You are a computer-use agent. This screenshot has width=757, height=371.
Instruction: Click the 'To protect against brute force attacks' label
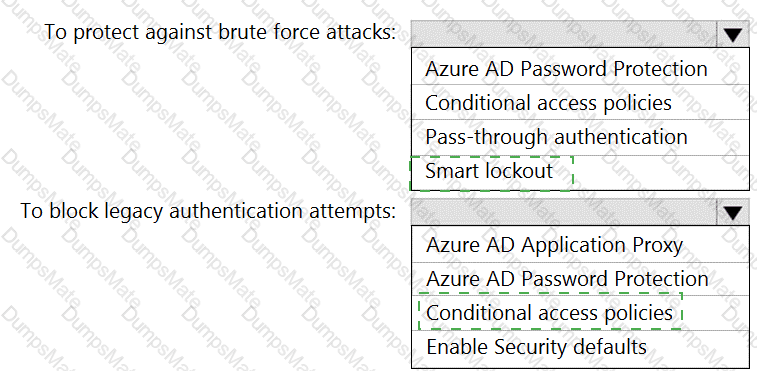220,32
